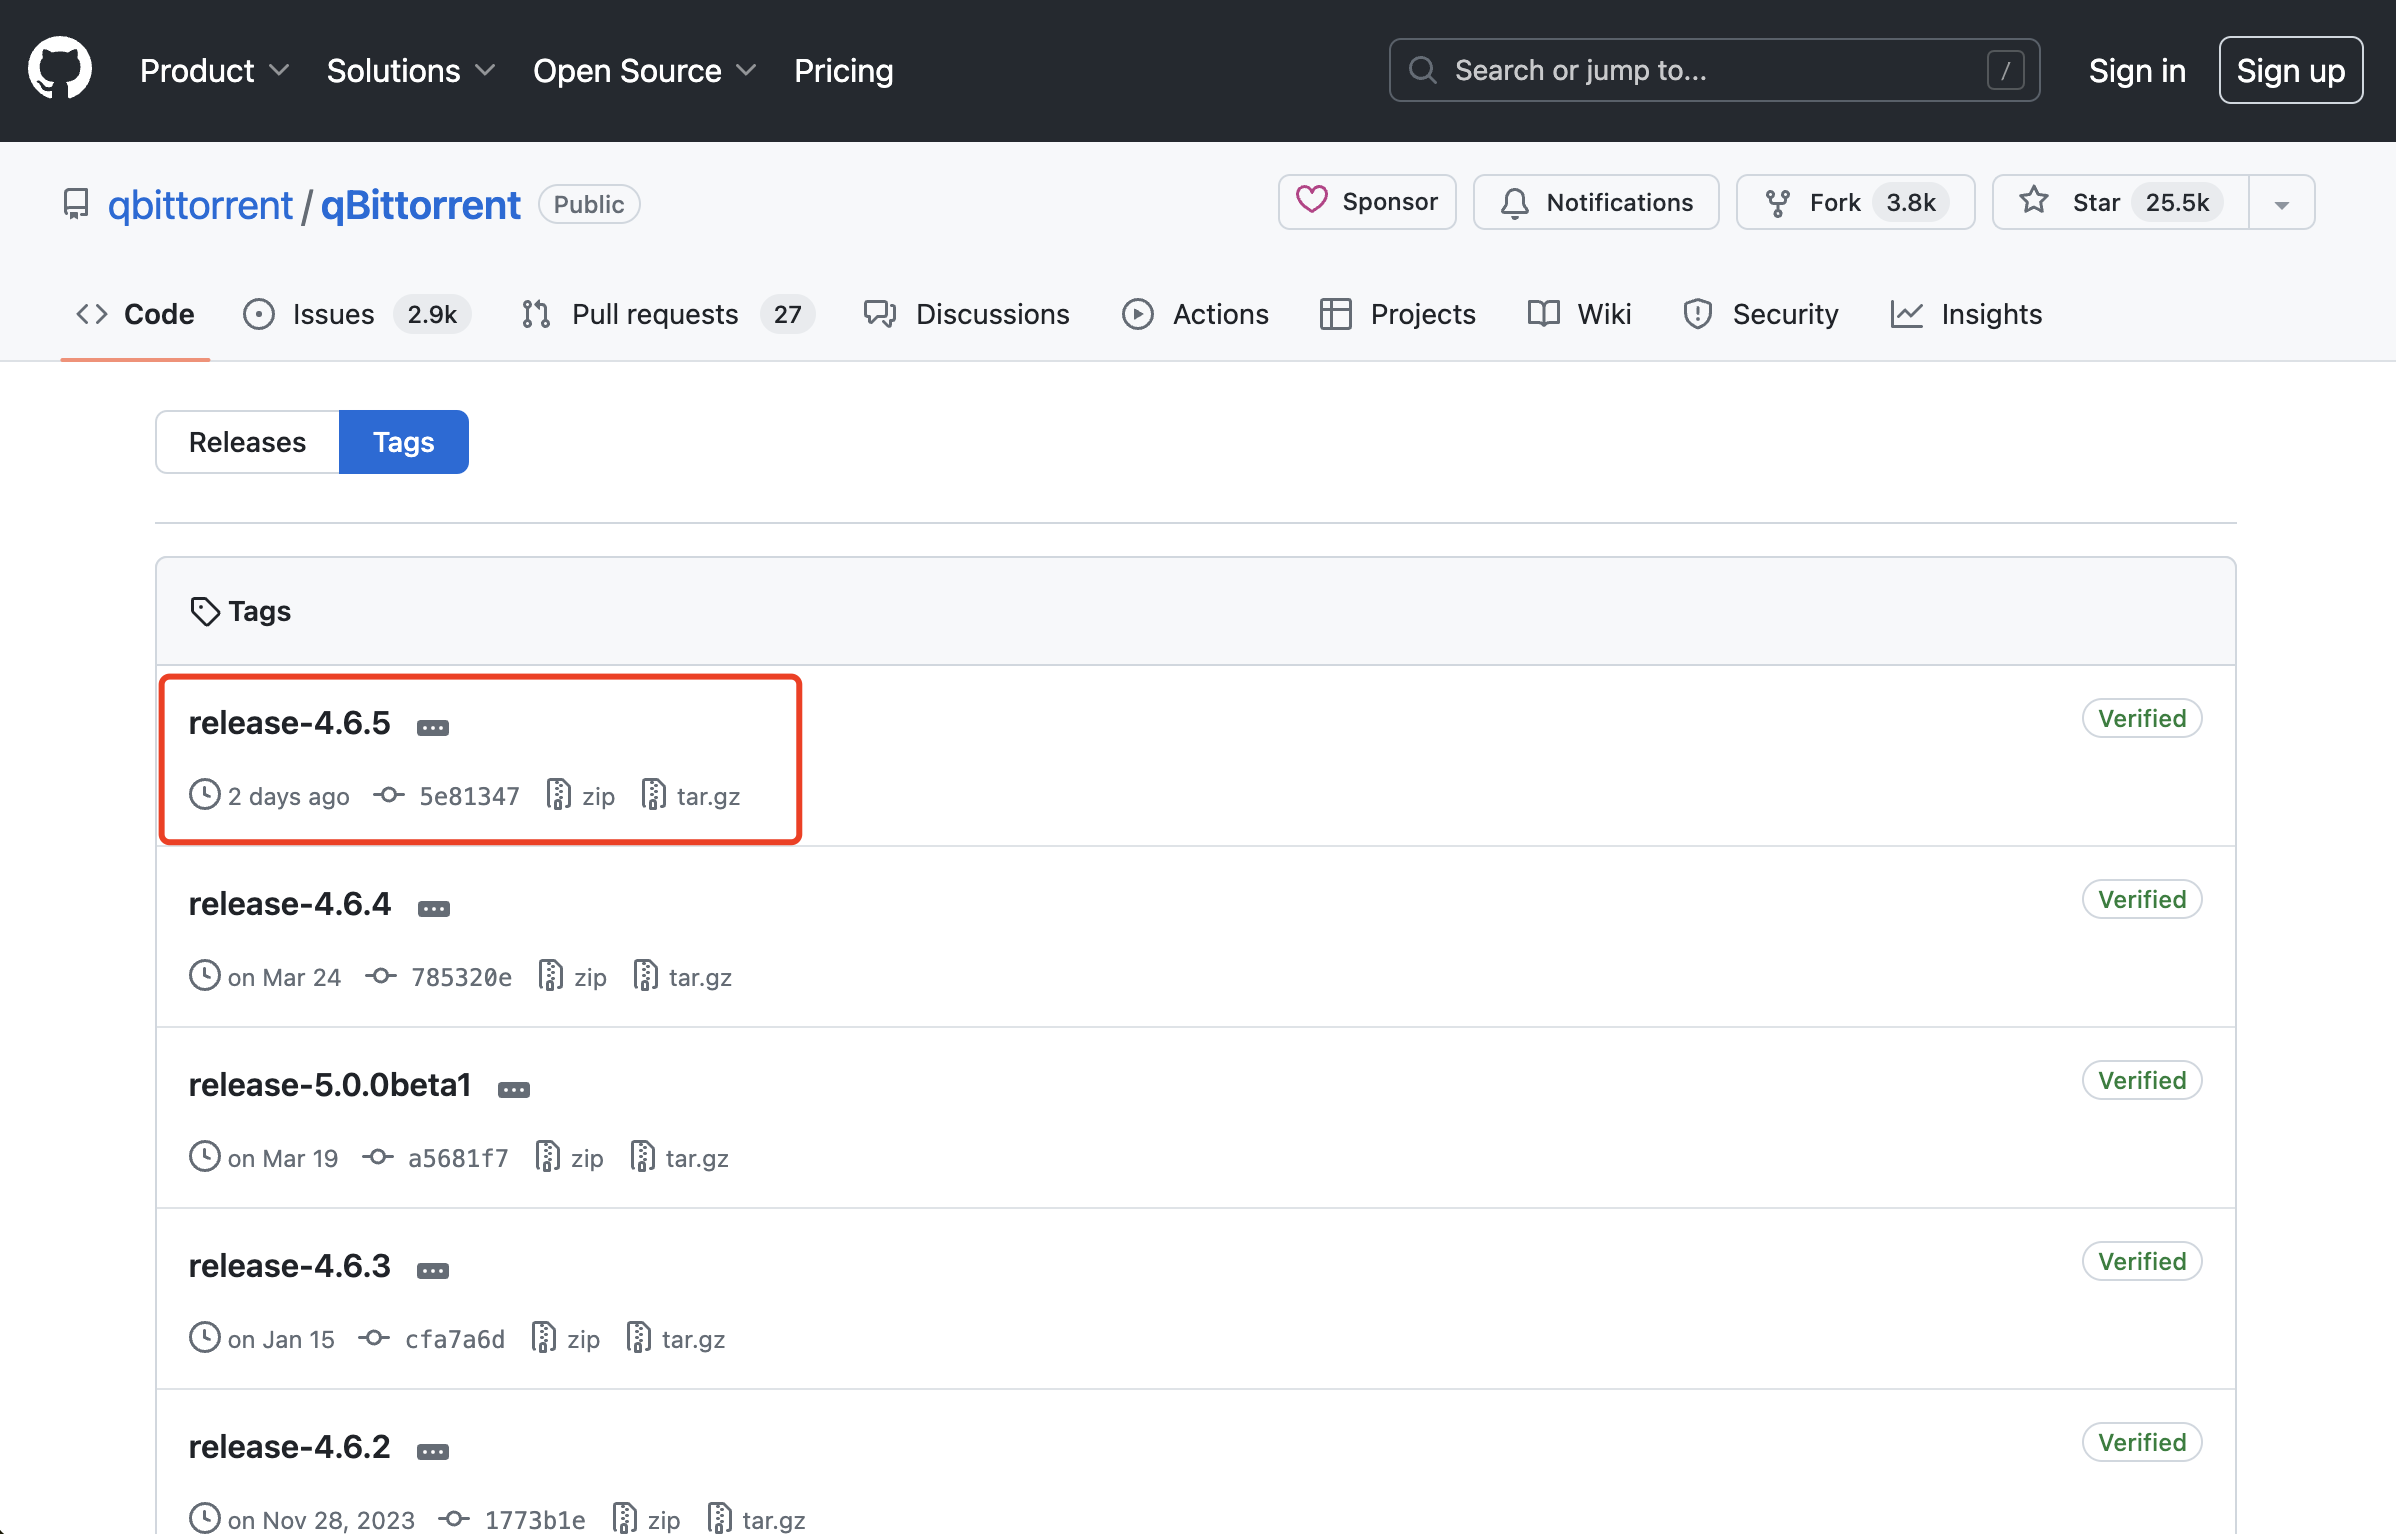This screenshot has height=1534, width=2396.
Task: Download release-4.6.4 tar.gz archive
Action: click(683, 977)
